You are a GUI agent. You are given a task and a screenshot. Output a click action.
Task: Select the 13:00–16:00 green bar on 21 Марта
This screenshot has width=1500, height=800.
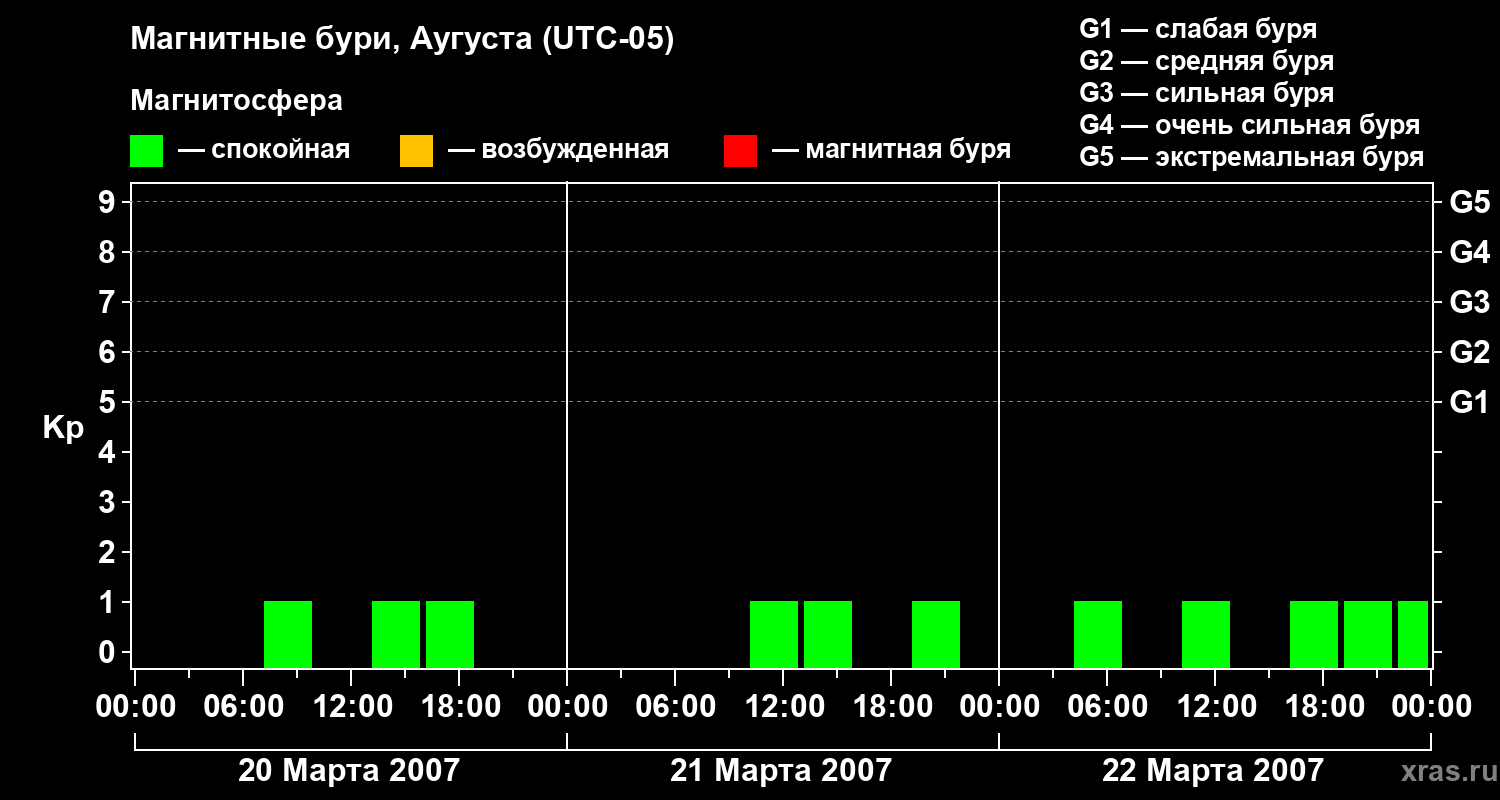[x=828, y=634]
